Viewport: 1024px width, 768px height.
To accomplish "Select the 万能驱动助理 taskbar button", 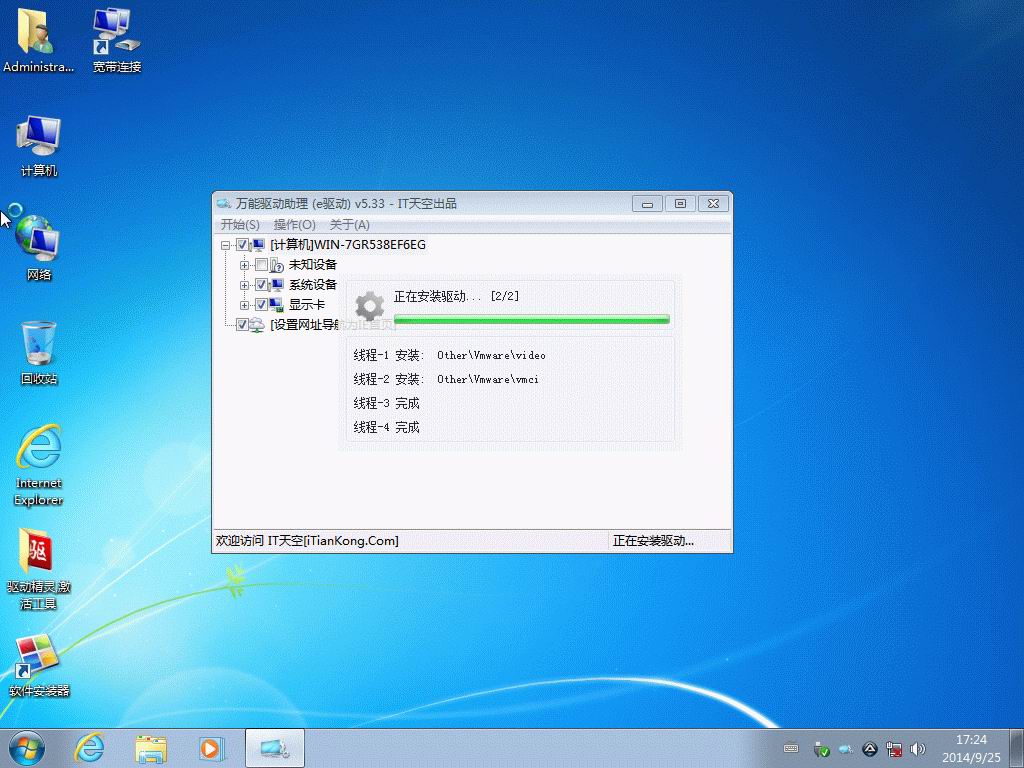I will [x=275, y=748].
